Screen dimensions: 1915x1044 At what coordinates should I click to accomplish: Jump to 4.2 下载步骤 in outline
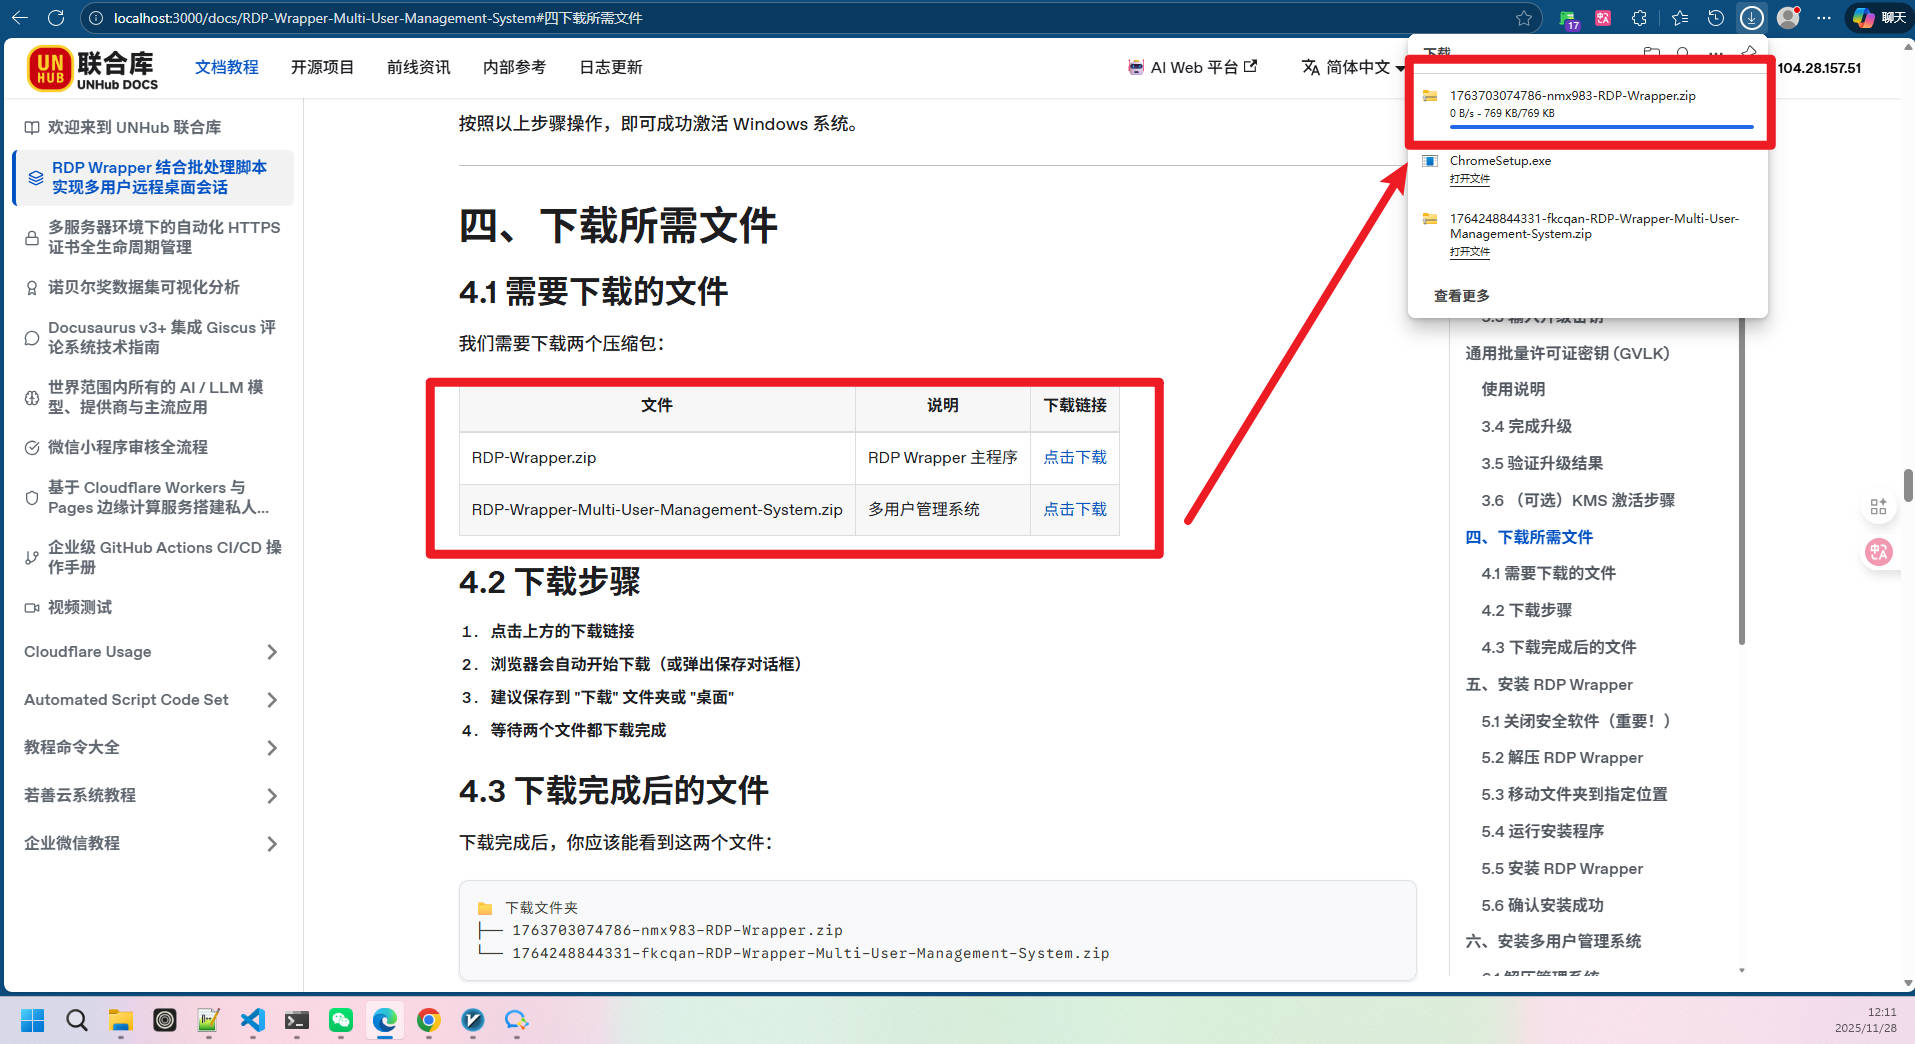(x=1526, y=610)
